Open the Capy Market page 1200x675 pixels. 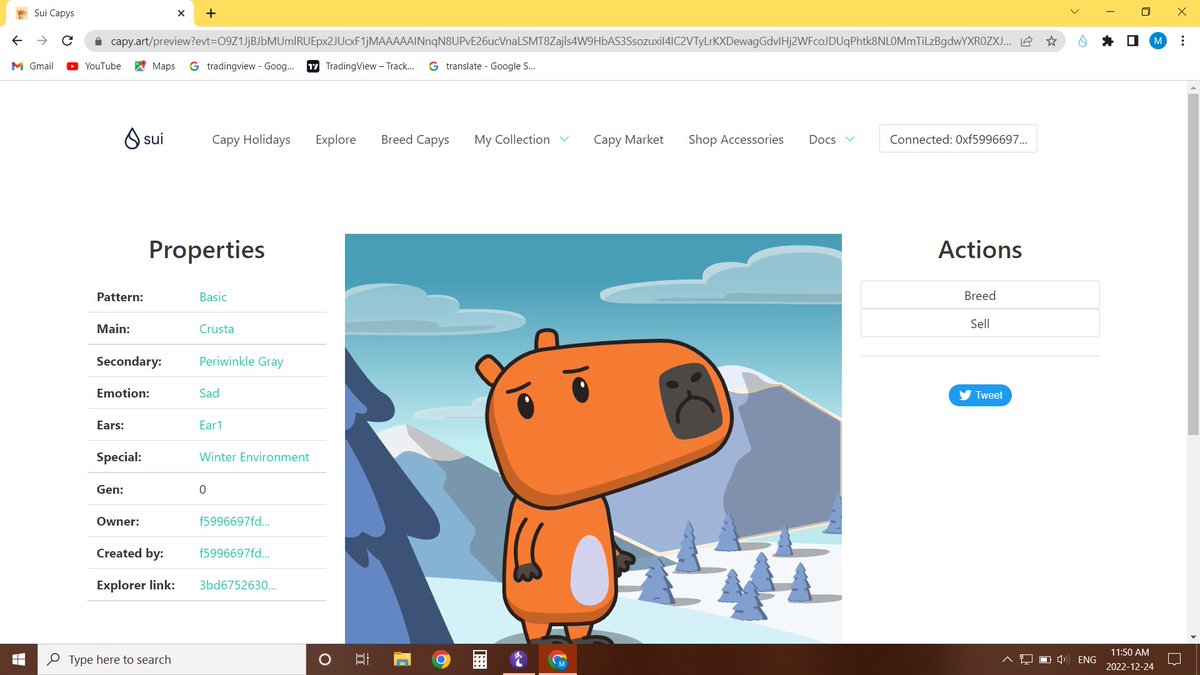tap(628, 140)
